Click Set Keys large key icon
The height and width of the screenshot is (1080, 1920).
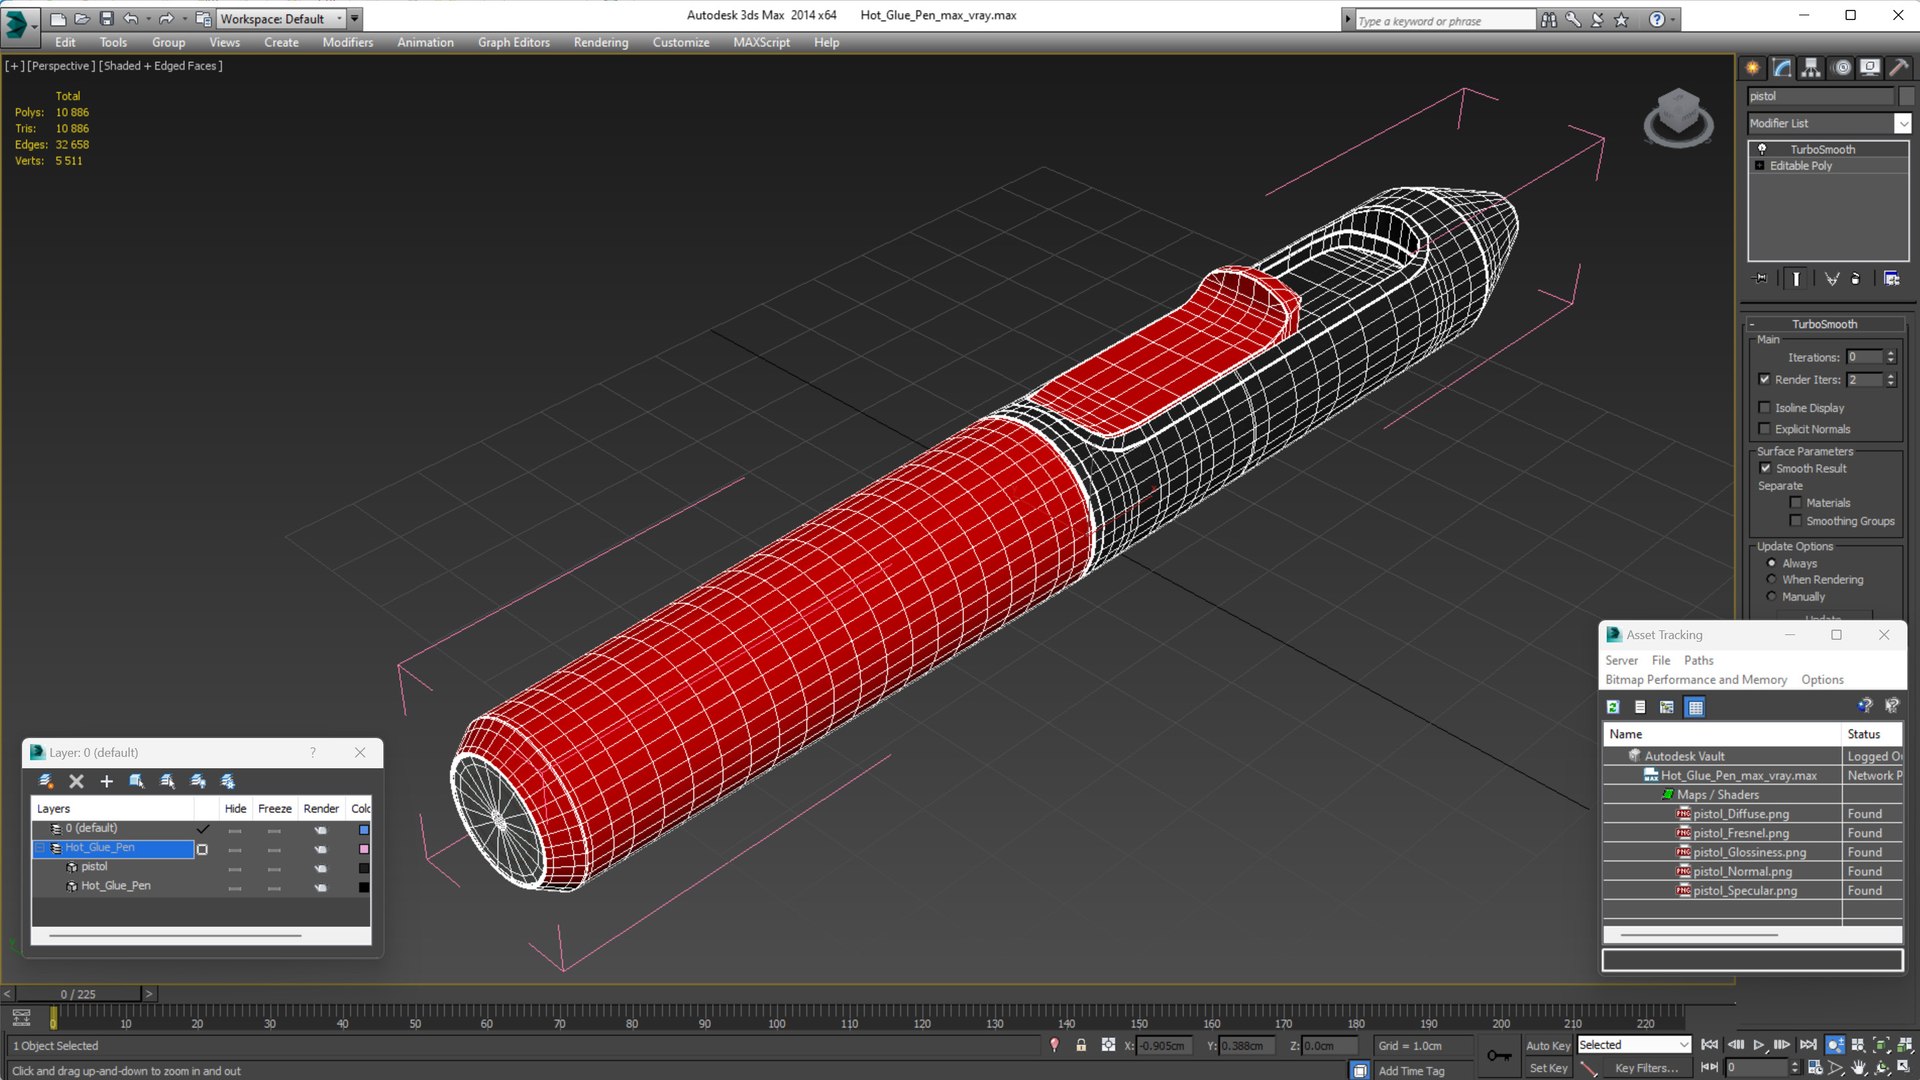[x=1499, y=1056]
